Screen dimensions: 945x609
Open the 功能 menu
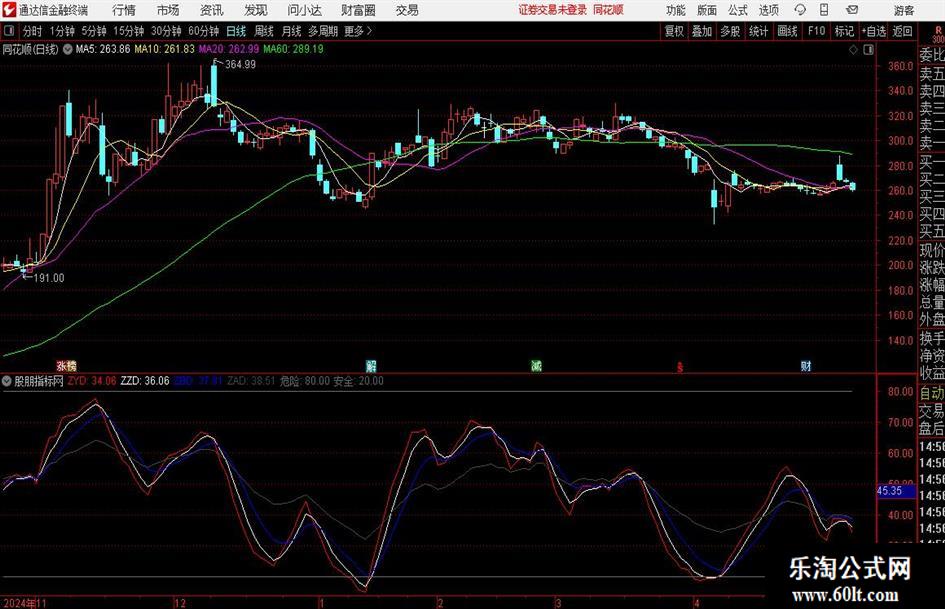pos(676,10)
